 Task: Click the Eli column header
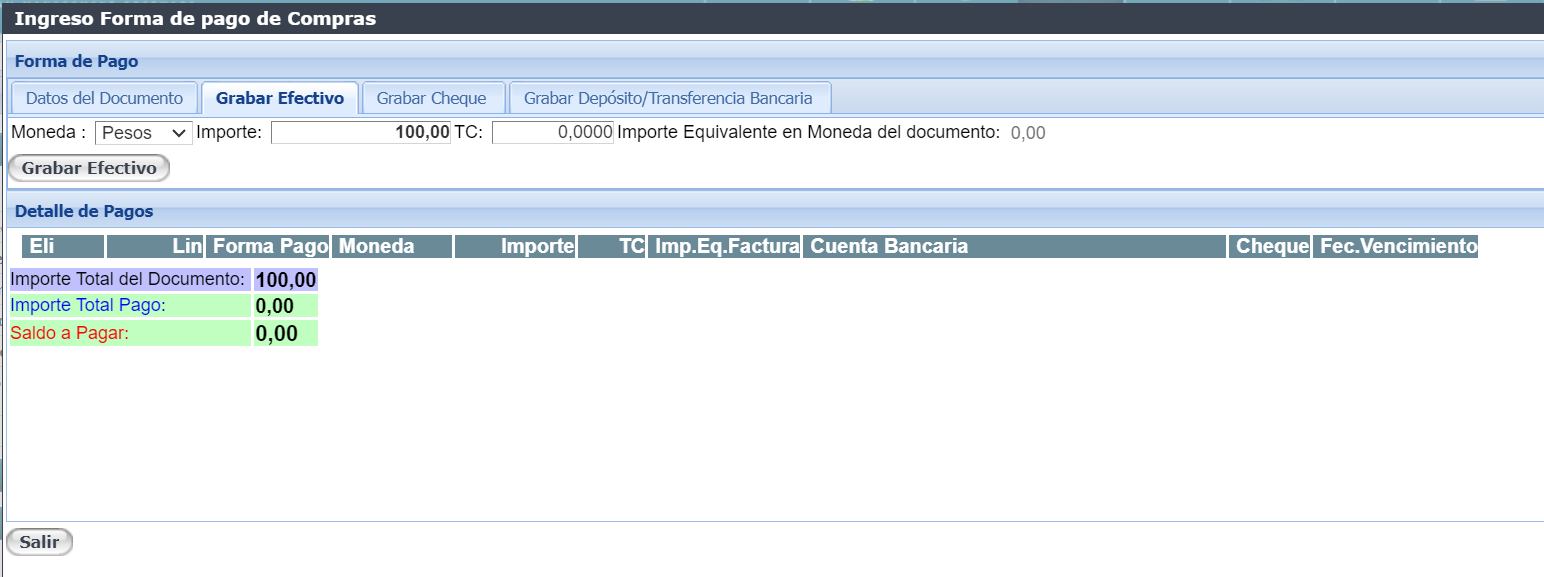[x=62, y=246]
